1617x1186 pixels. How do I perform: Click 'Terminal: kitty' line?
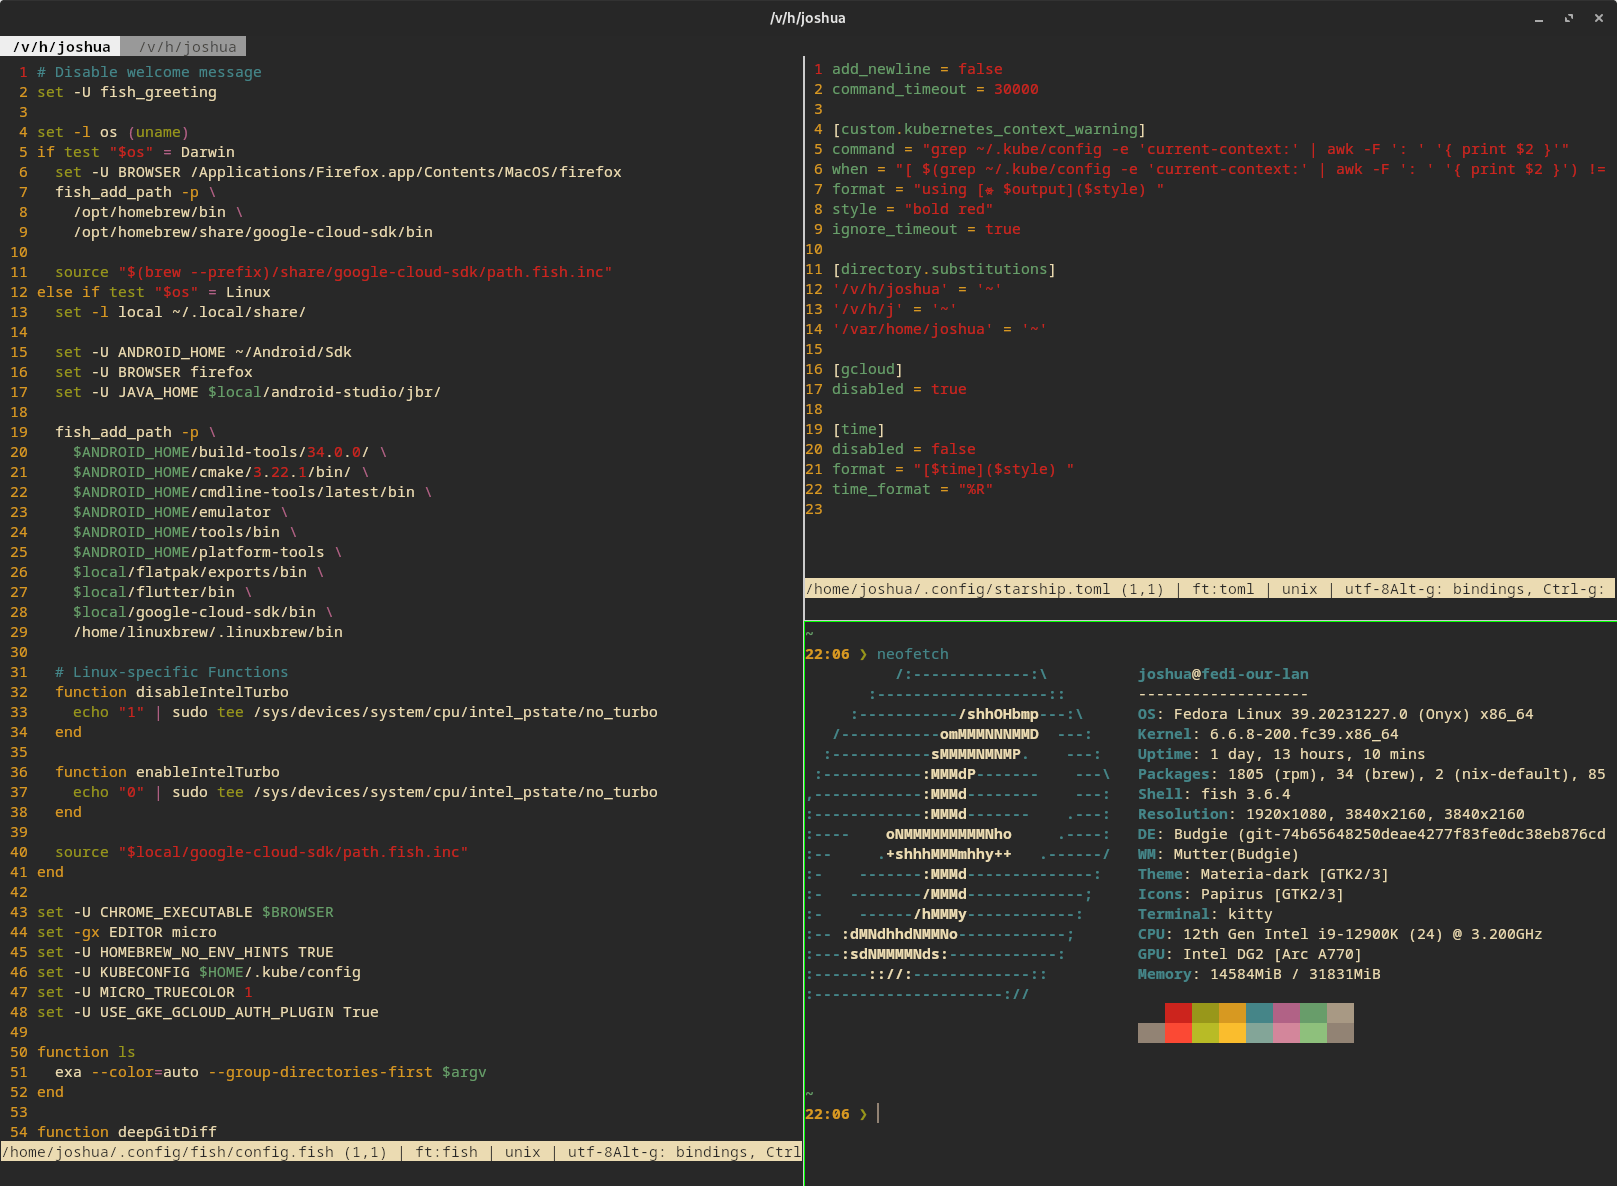coord(1205,914)
